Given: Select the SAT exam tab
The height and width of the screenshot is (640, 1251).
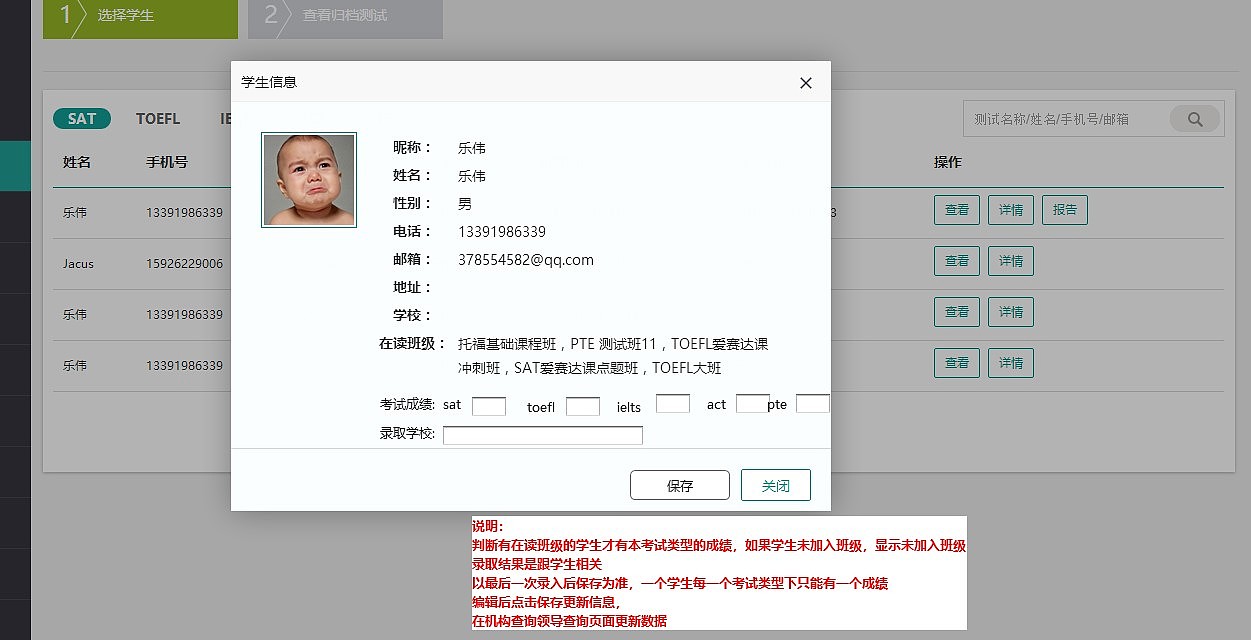Looking at the screenshot, I should coord(81,118).
